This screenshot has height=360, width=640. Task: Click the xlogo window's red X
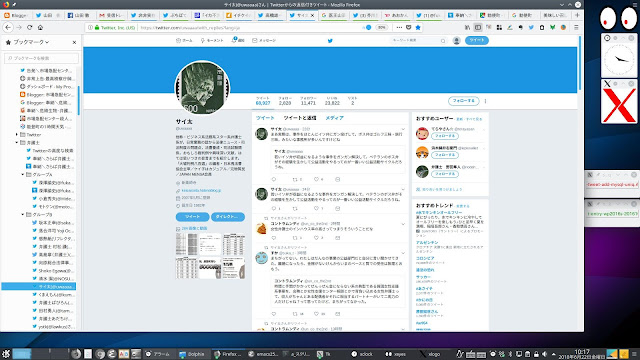pos(619,105)
